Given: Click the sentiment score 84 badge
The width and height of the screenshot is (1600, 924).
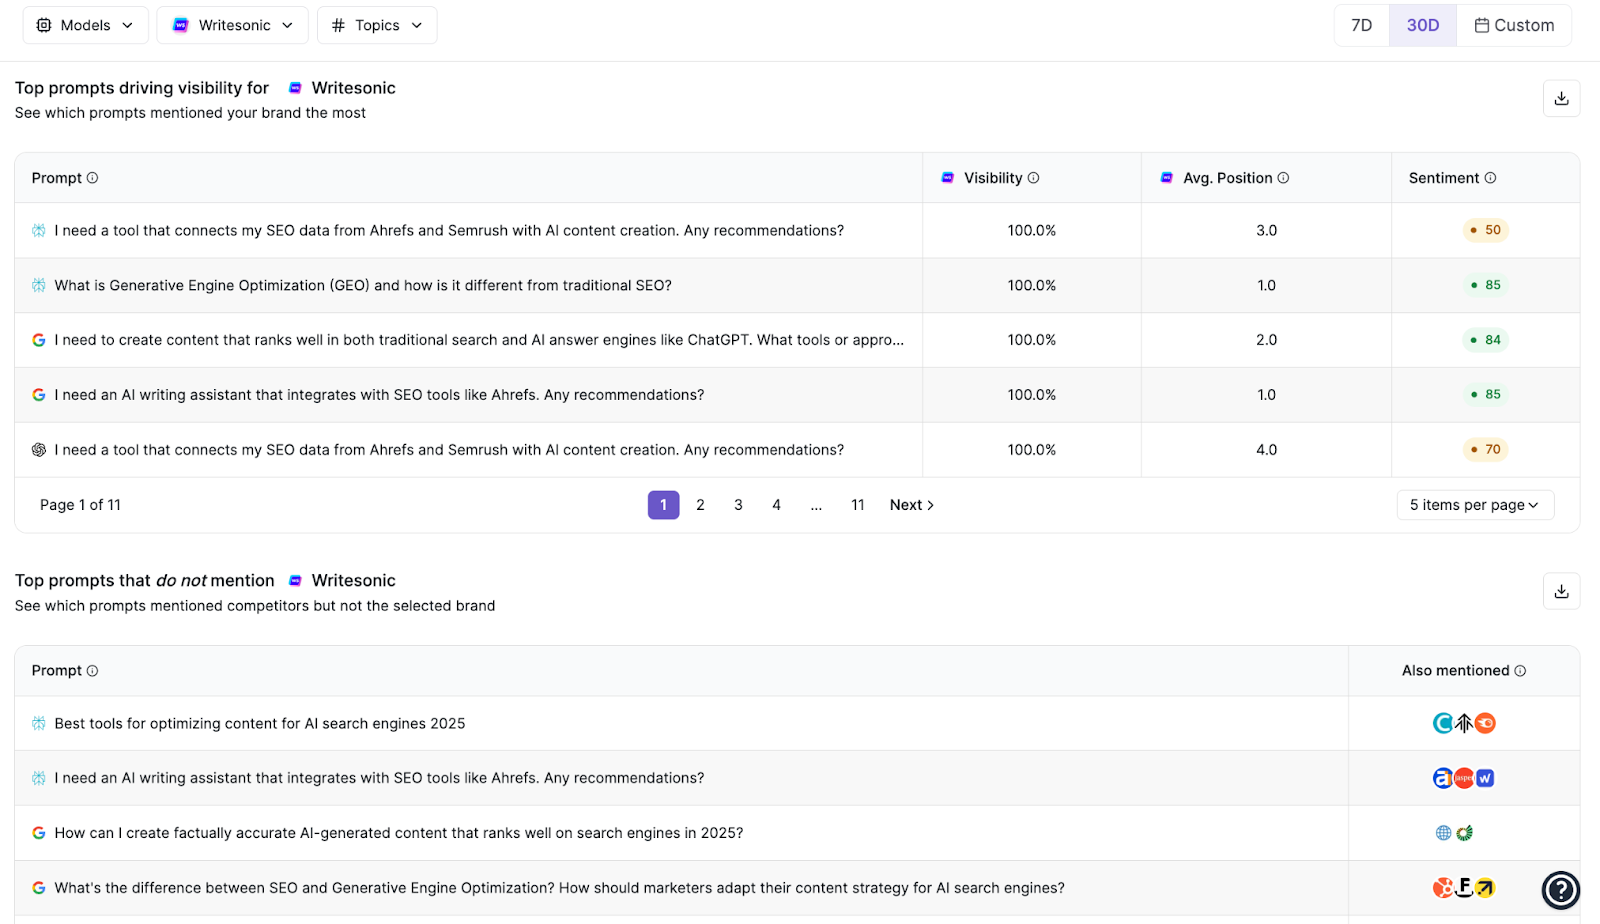Looking at the screenshot, I should 1485,340.
